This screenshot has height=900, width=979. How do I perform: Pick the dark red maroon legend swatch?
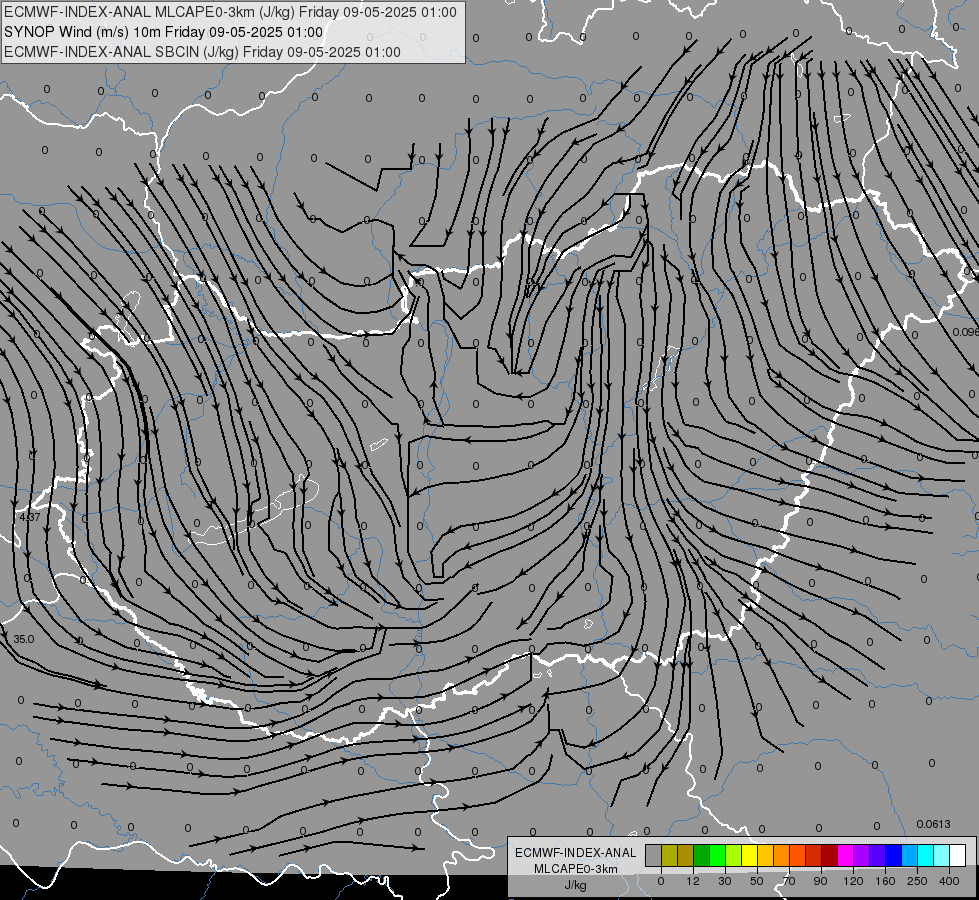coord(829,855)
